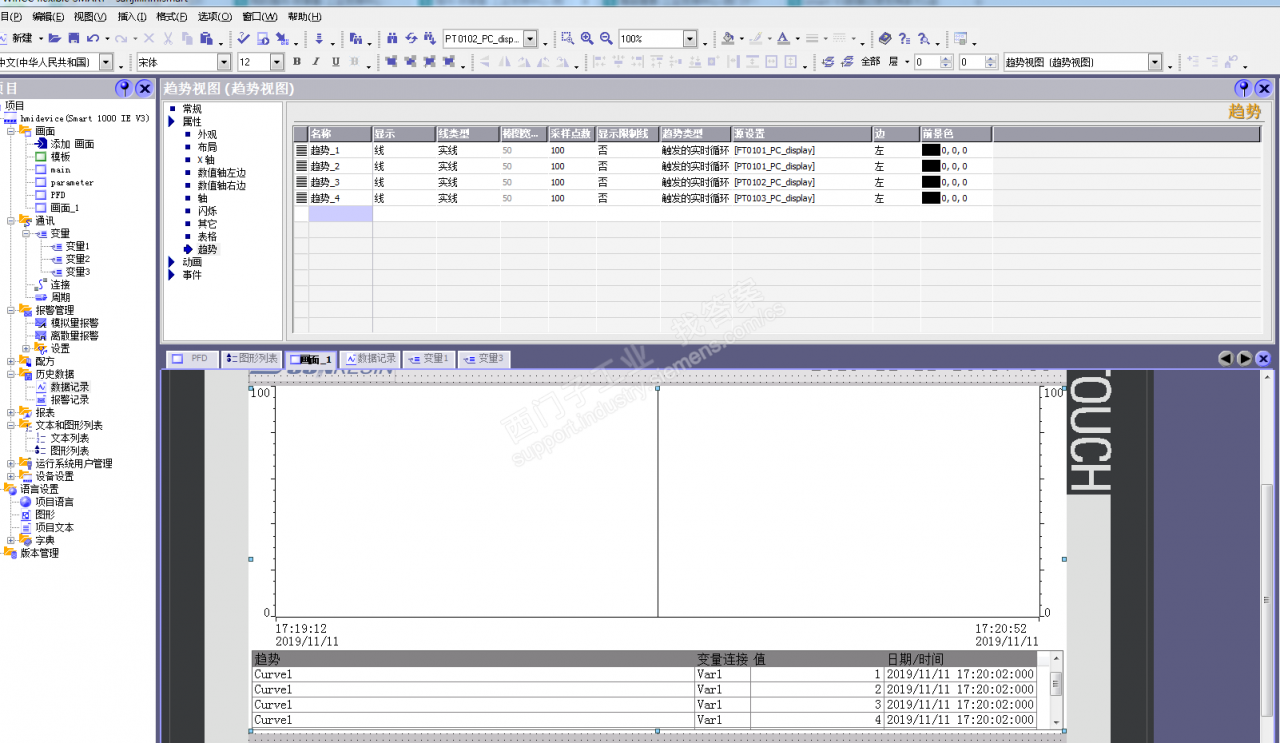The width and height of the screenshot is (1280, 743).
Task: Undo last action toolbar icon
Action: [x=92, y=38]
